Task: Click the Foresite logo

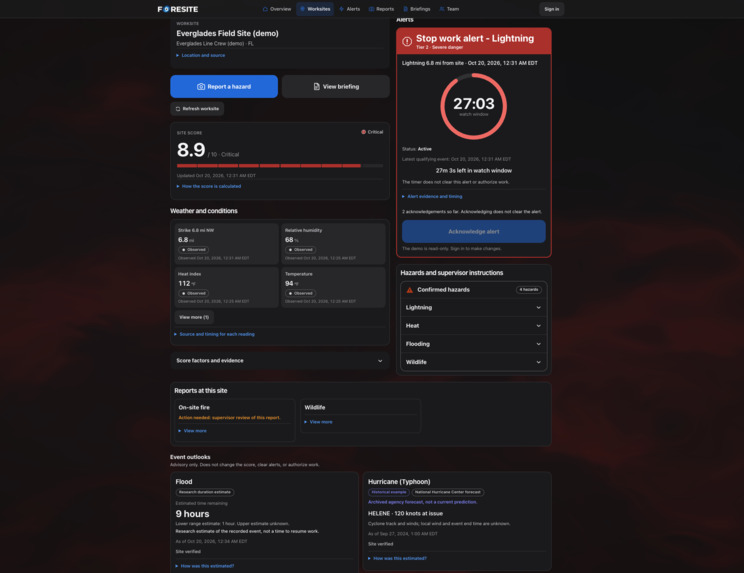Action: click(x=178, y=9)
